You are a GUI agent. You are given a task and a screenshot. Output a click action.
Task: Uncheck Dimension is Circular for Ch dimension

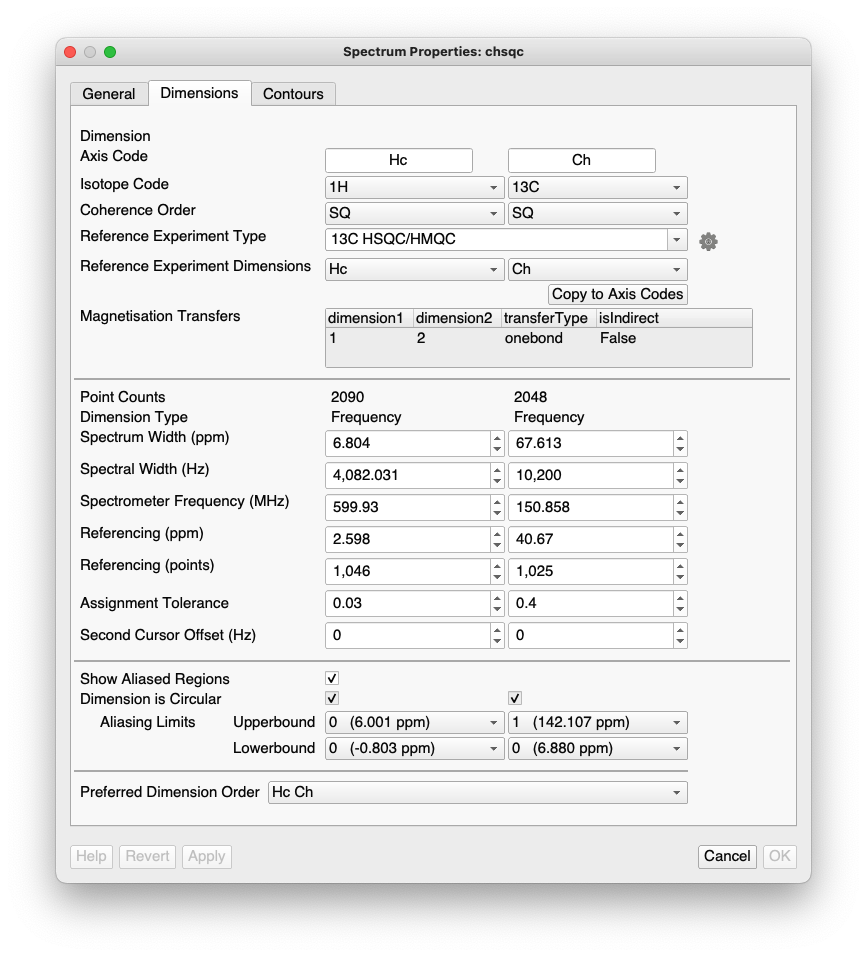[x=515, y=698]
